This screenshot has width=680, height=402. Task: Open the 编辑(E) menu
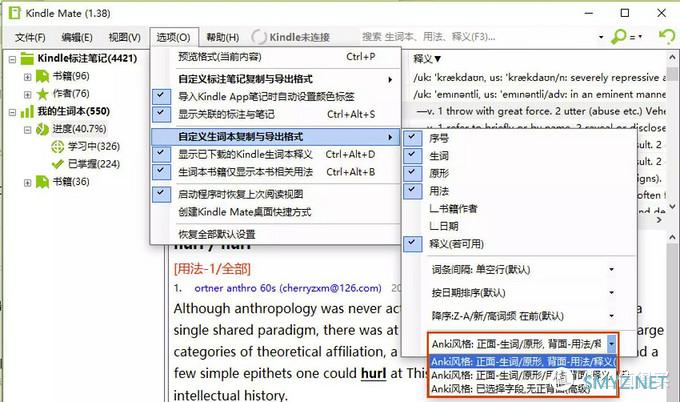(x=77, y=37)
